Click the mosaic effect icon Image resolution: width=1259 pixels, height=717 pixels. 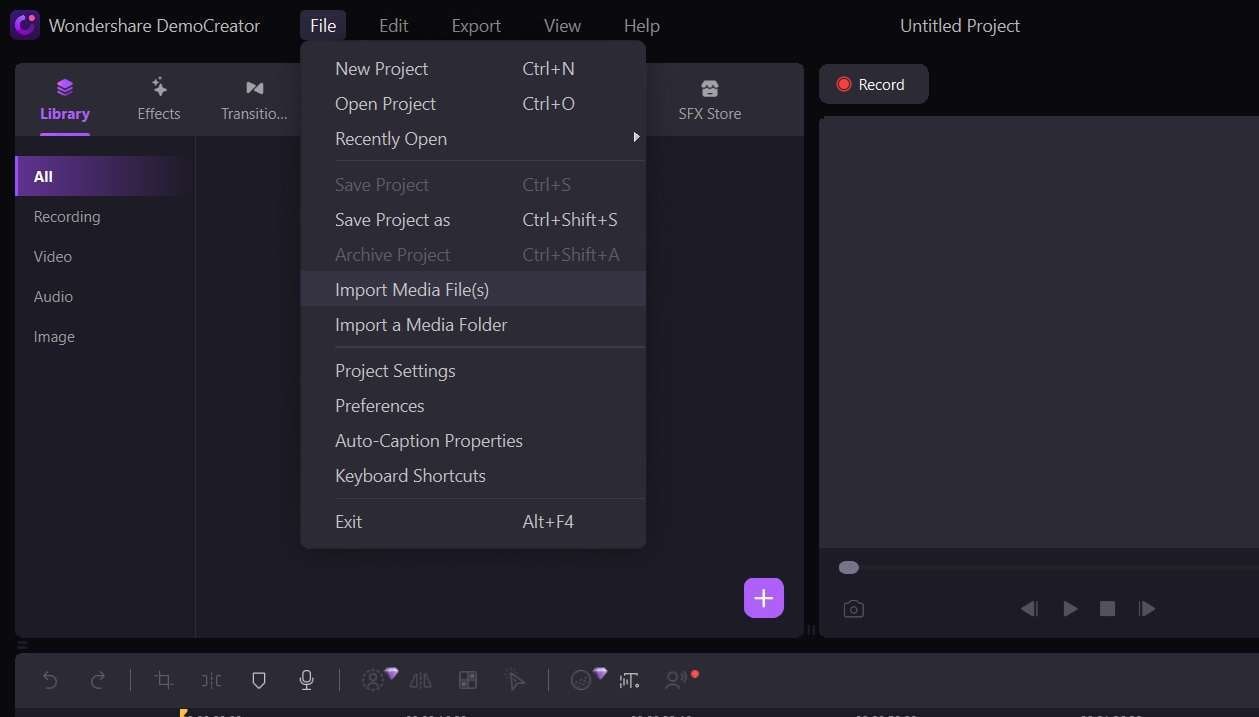pos(468,681)
